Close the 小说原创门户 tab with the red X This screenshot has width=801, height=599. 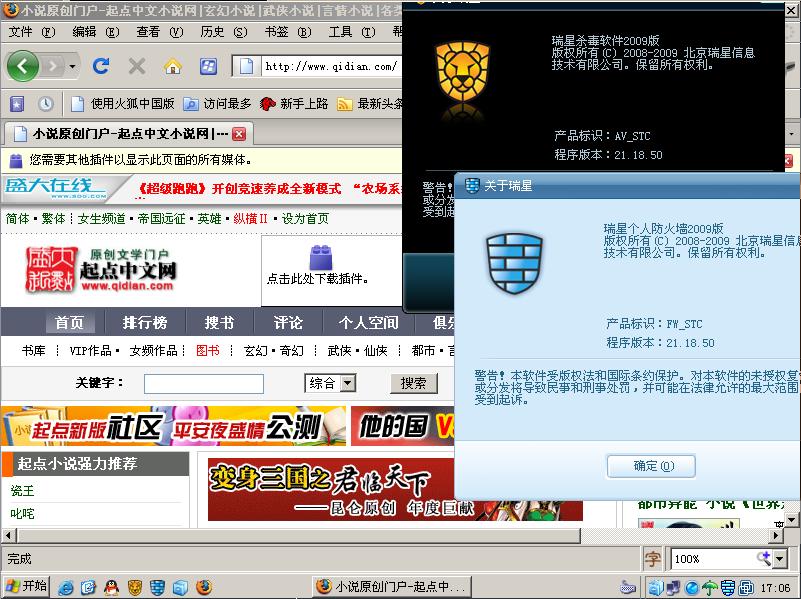[239, 134]
